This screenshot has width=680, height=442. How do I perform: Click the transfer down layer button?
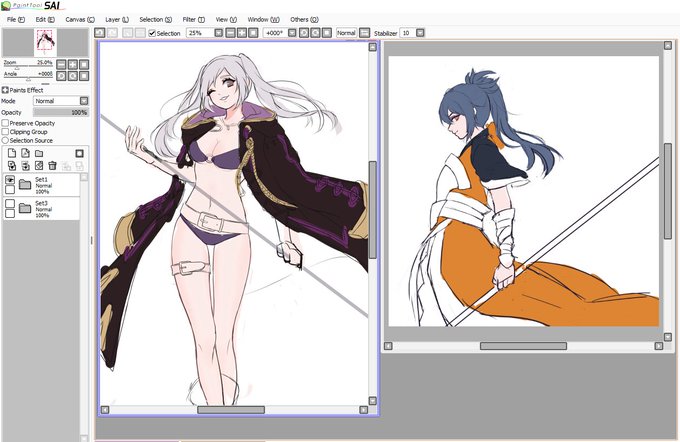pos(12,166)
